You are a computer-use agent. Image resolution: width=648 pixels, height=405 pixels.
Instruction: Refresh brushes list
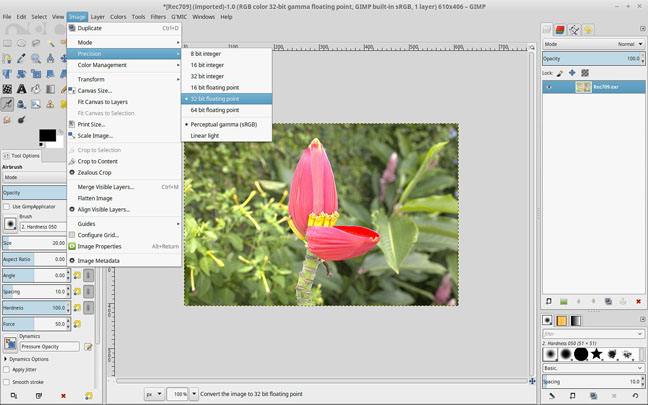click(x=635, y=396)
